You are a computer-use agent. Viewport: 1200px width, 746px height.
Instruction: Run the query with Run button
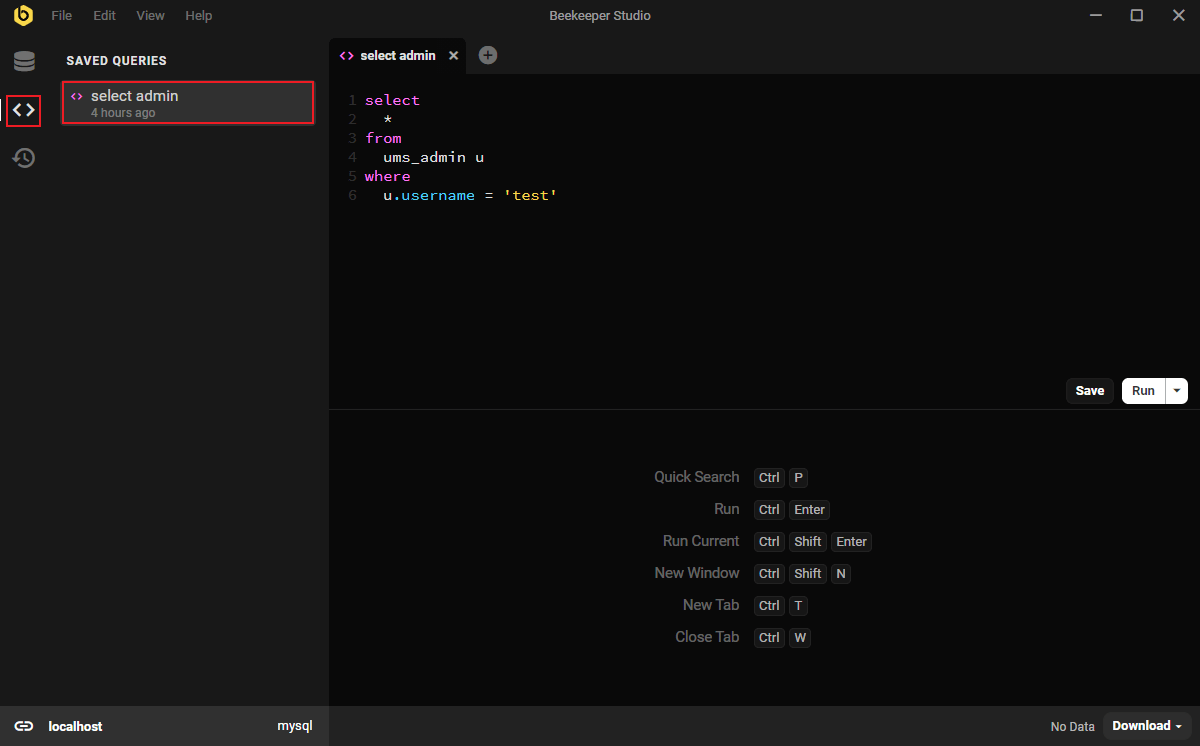pos(1143,391)
